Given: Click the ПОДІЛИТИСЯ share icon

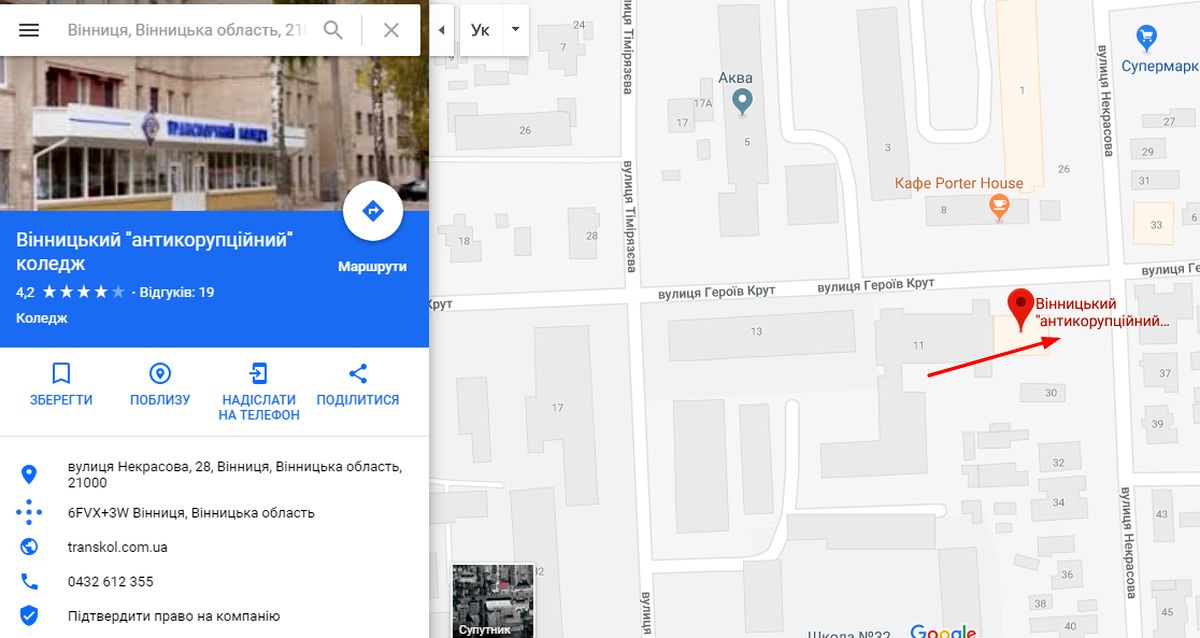Looking at the screenshot, I should click(x=358, y=374).
